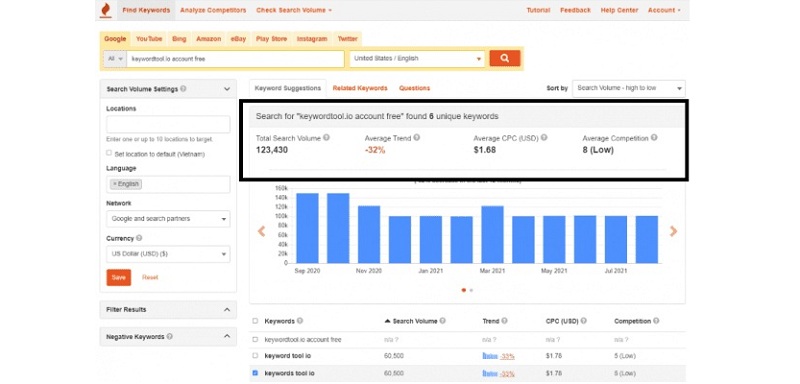Click the Language tag input field
Viewport: 800px width, 384px height.
[168, 185]
